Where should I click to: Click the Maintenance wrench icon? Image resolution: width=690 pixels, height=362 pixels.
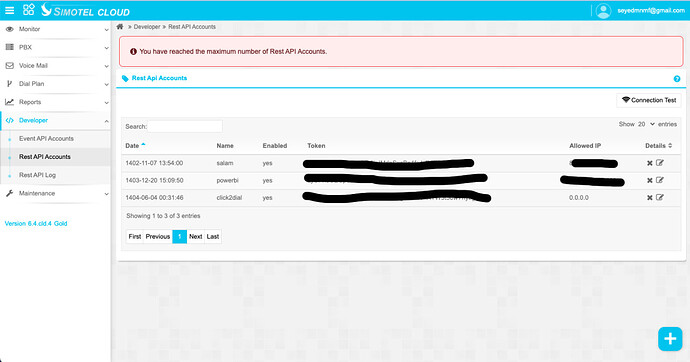(9, 193)
